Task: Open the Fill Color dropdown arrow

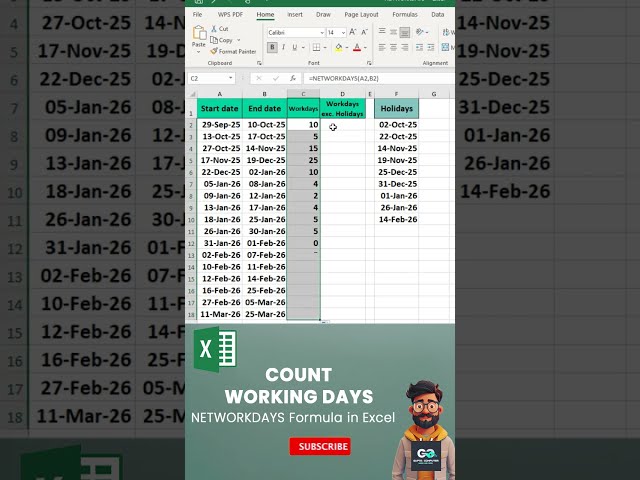Action: [347, 48]
